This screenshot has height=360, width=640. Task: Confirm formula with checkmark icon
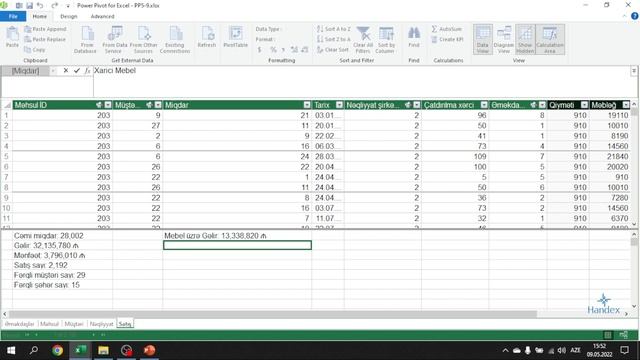pyautogui.click(x=77, y=71)
